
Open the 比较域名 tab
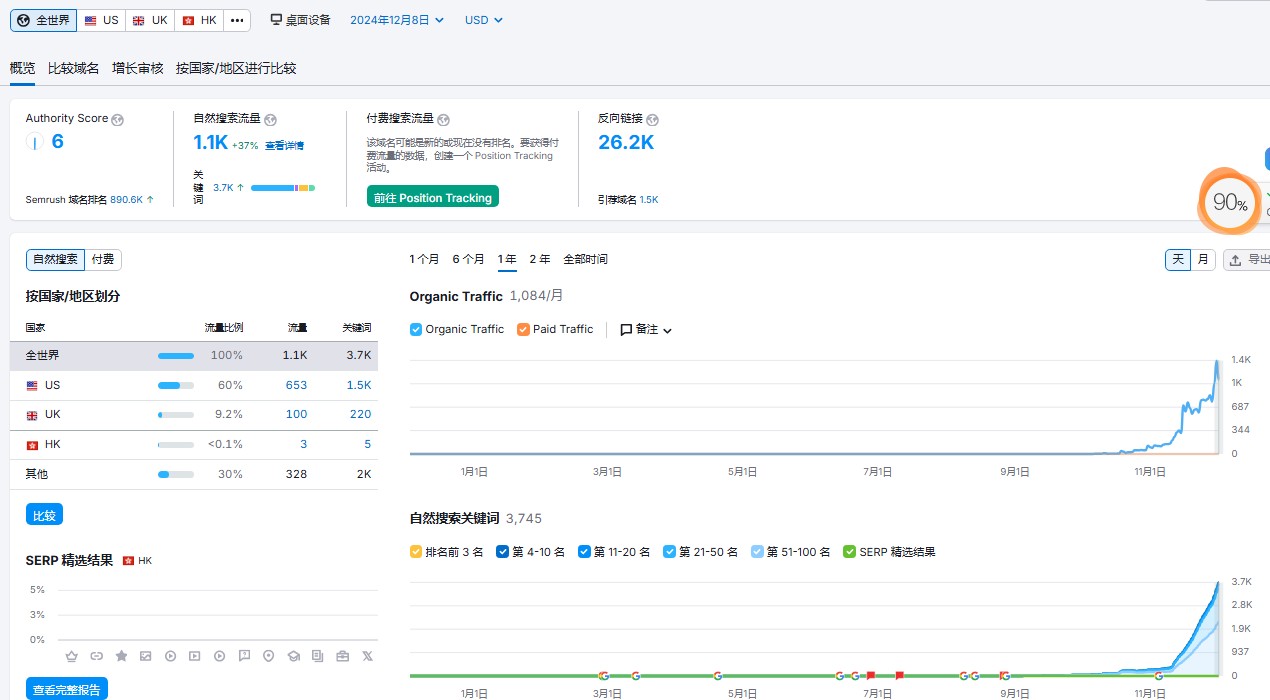tap(74, 69)
